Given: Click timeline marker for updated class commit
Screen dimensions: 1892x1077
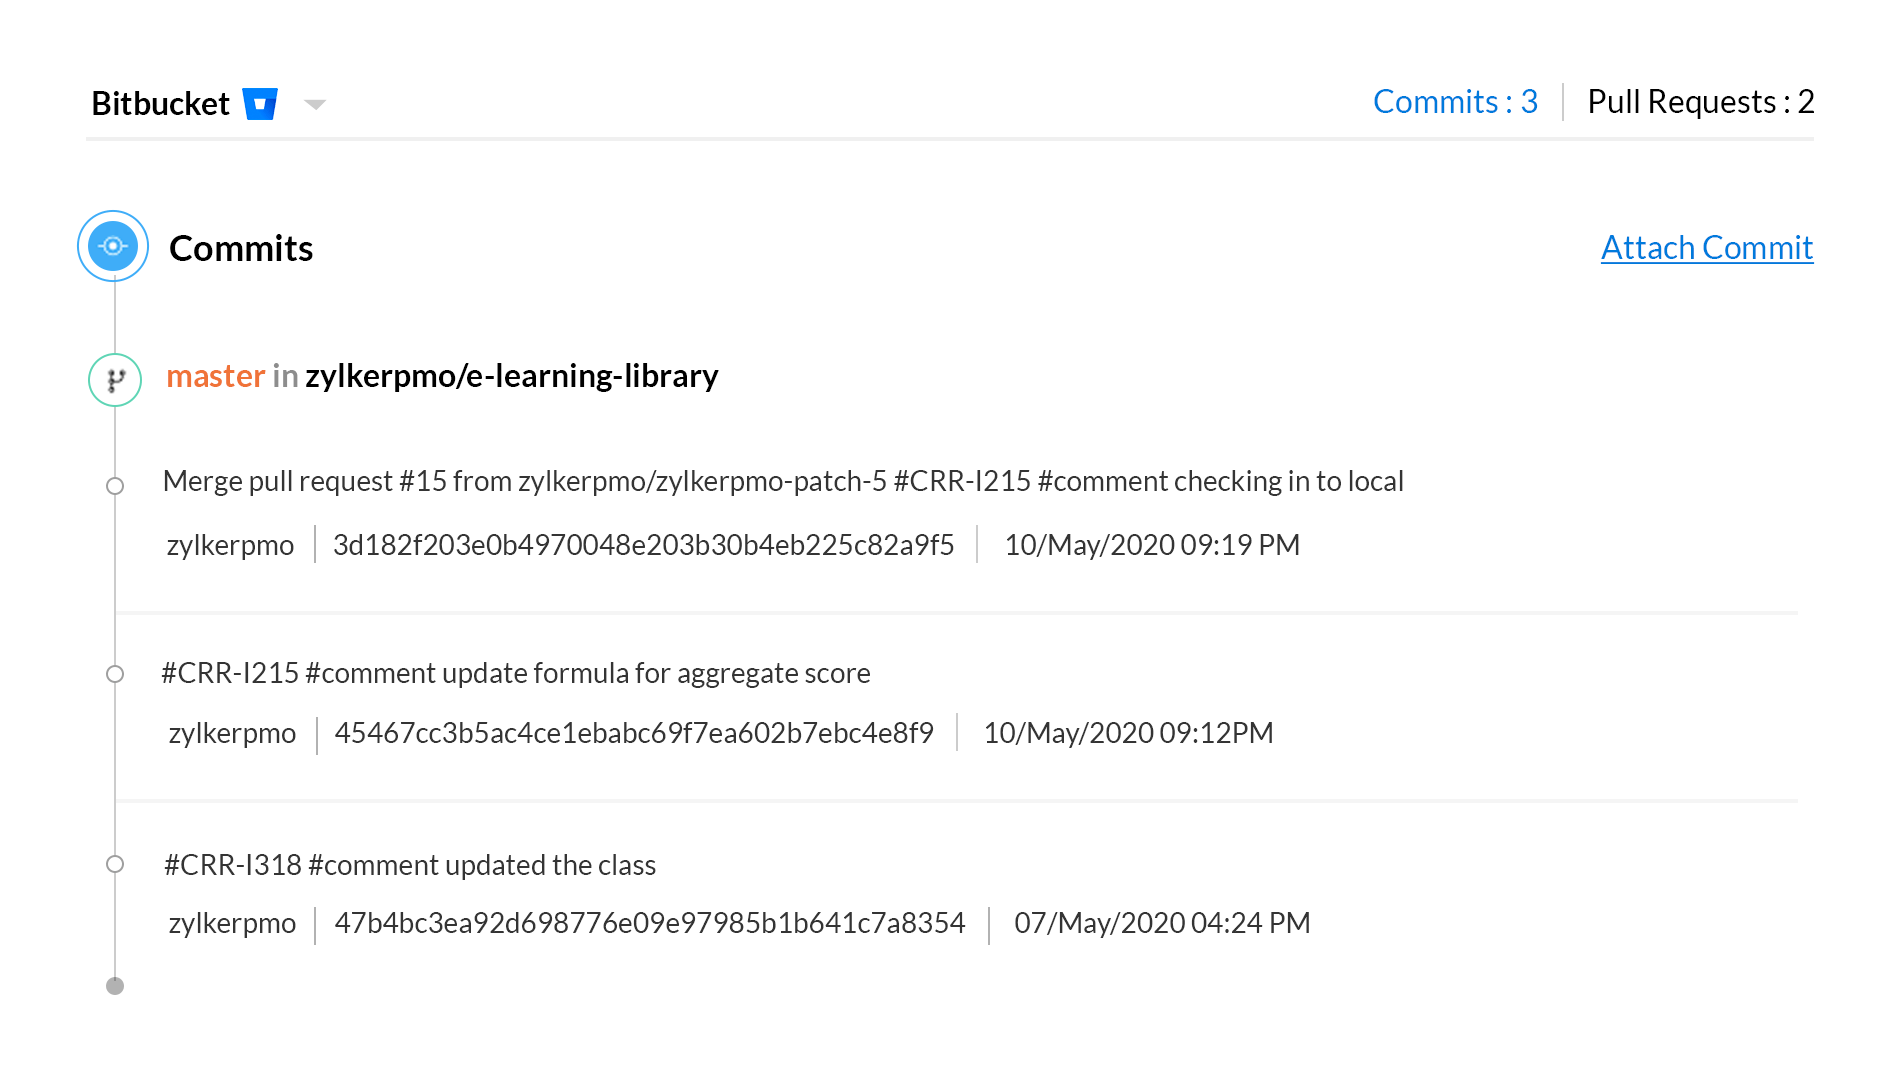Looking at the screenshot, I should tap(115, 864).
